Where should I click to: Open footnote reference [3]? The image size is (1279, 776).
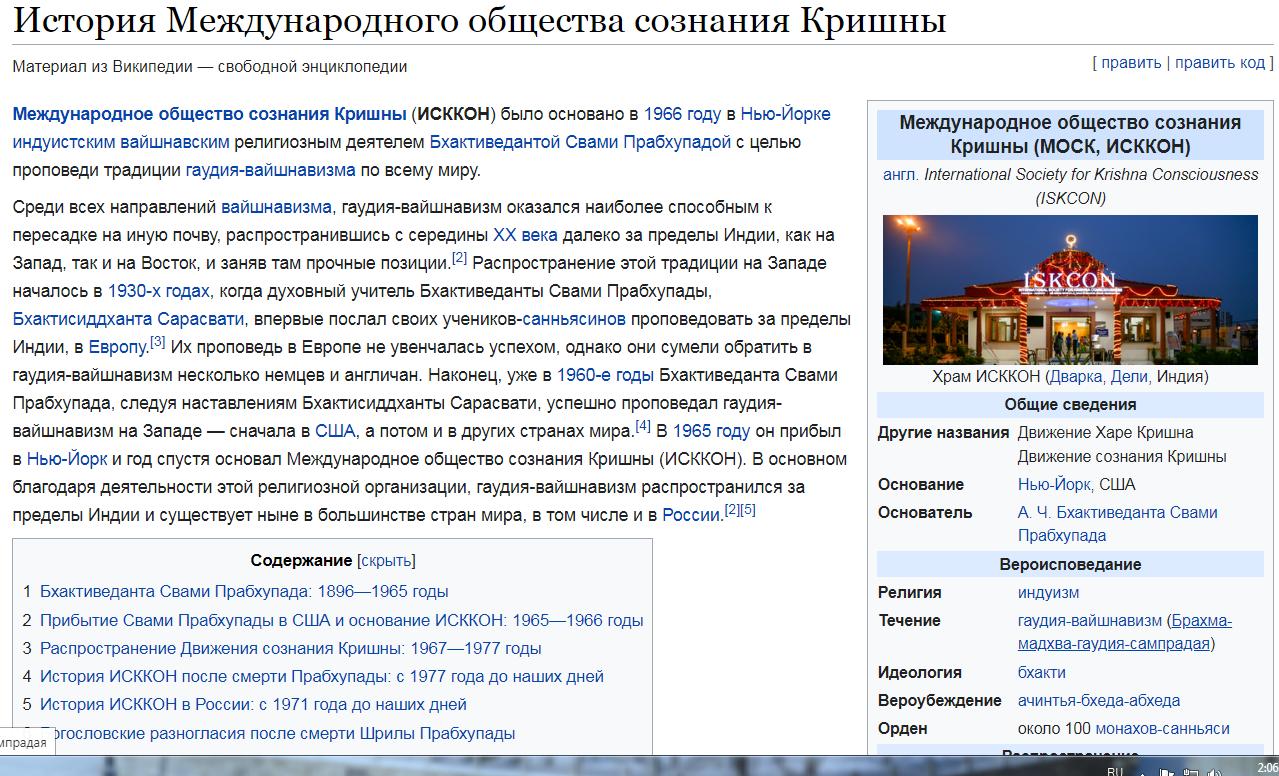pos(158,342)
